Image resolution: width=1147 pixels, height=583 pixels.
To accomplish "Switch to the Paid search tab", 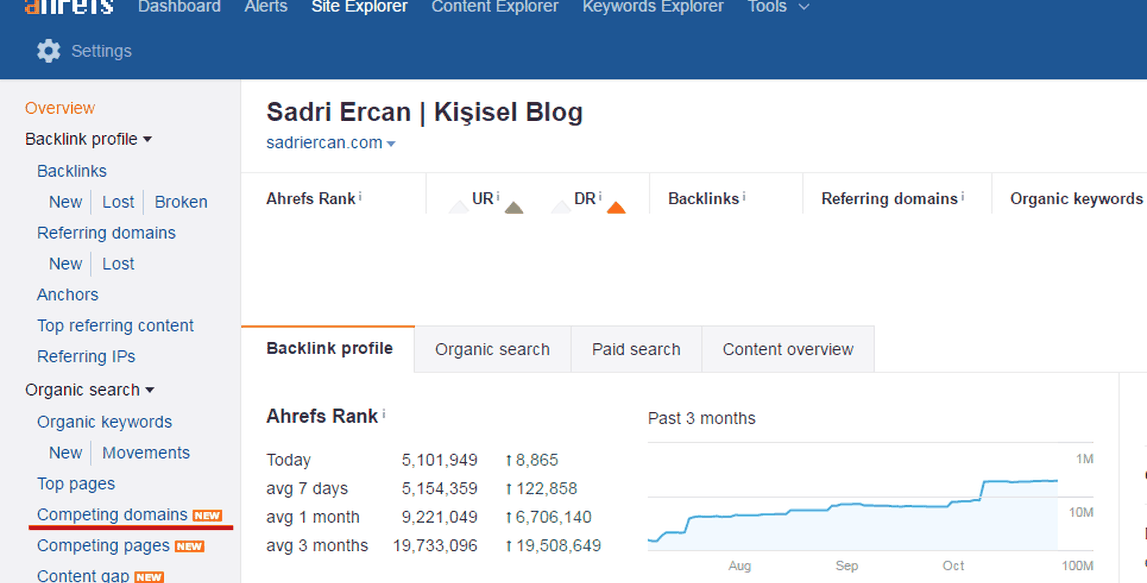I will [636, 350].
